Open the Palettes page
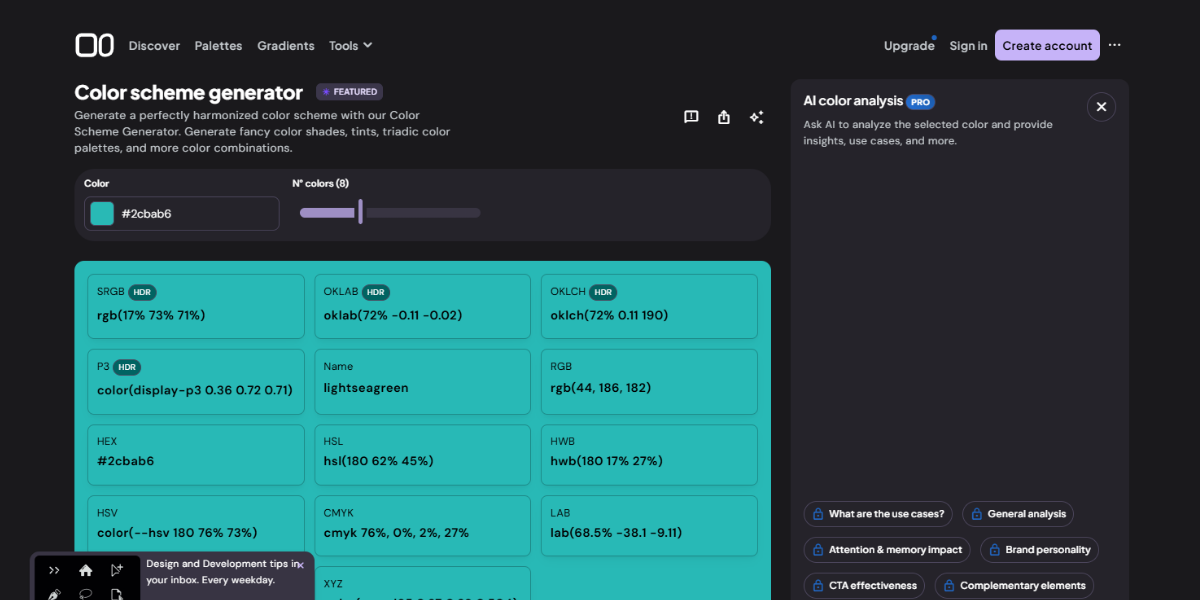 click(218, 45)
